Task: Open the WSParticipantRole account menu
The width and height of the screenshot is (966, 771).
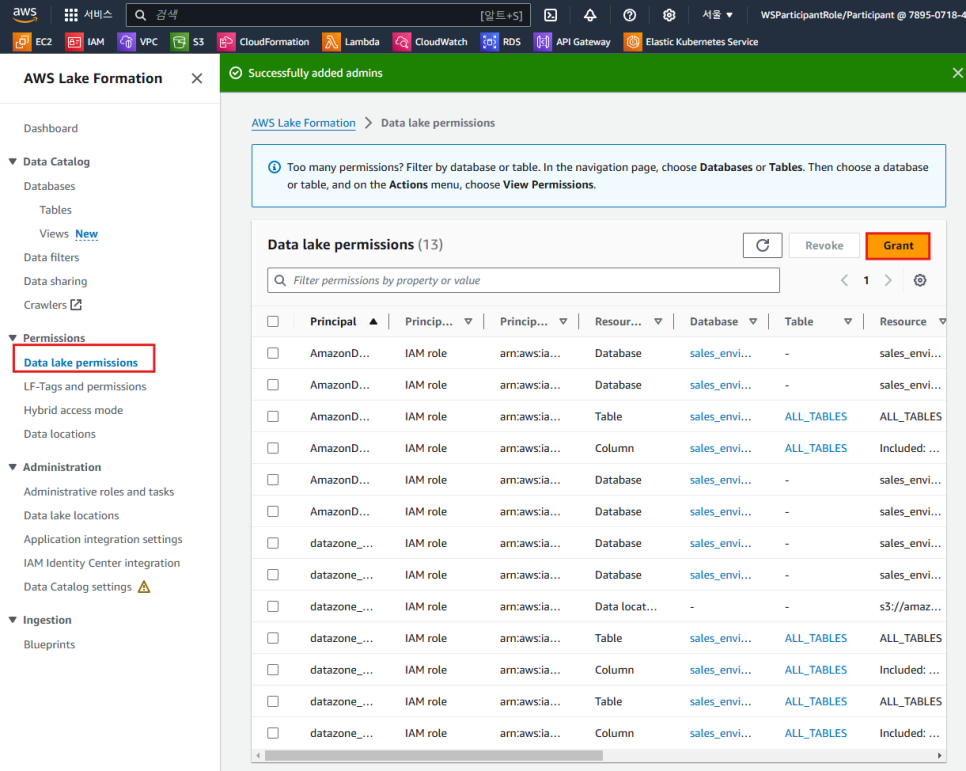Action: pos(862,15)
